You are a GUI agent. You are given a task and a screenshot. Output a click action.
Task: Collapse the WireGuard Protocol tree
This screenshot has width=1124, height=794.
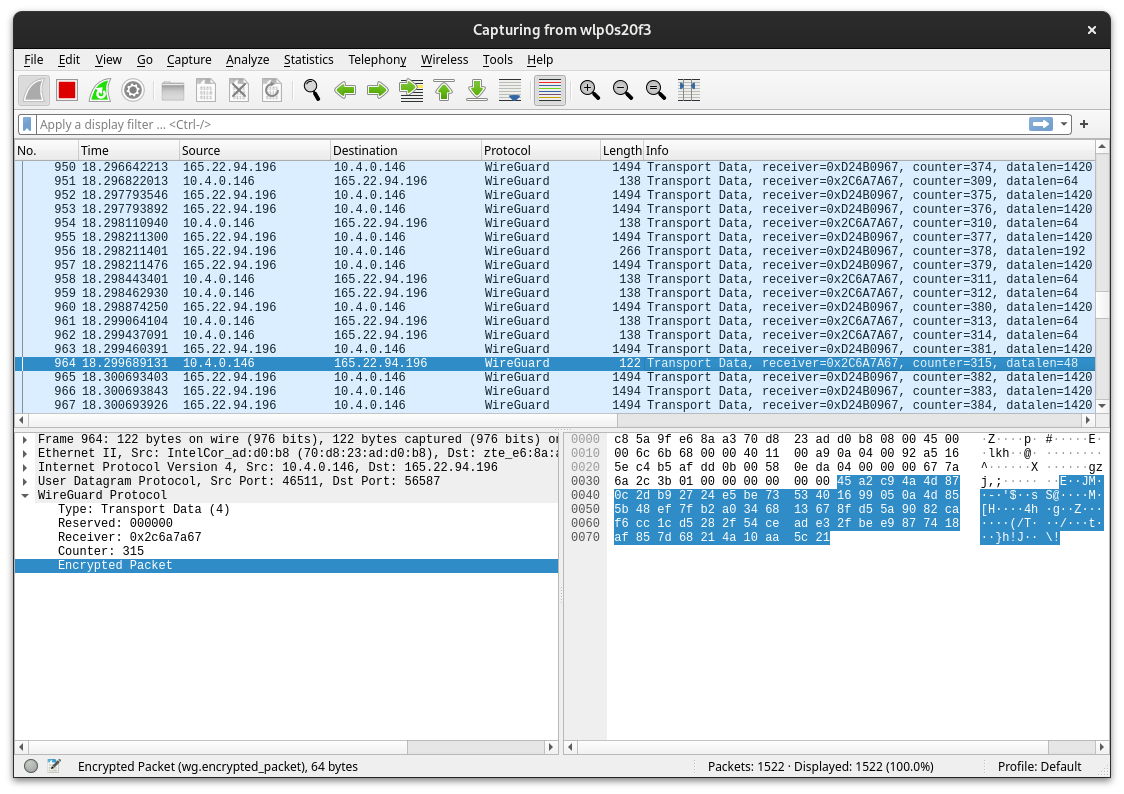point(26,495)
